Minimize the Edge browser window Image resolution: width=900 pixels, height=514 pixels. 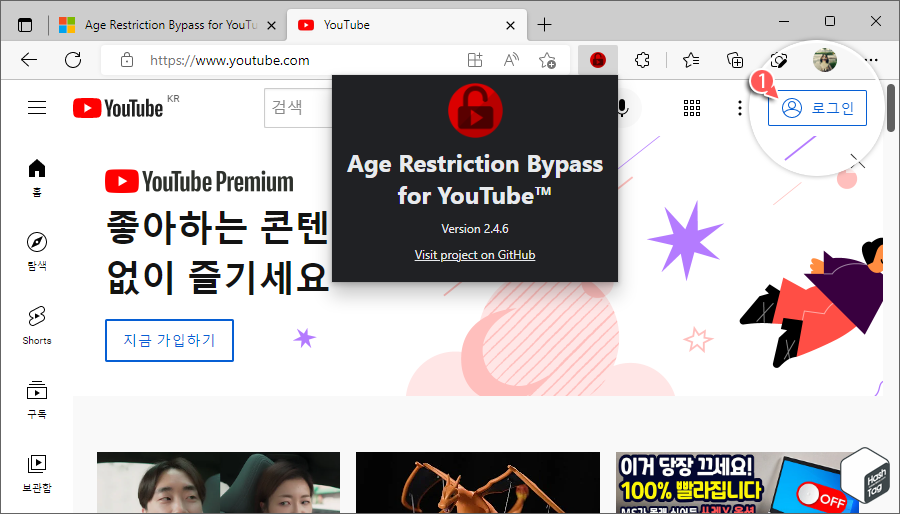784,21
